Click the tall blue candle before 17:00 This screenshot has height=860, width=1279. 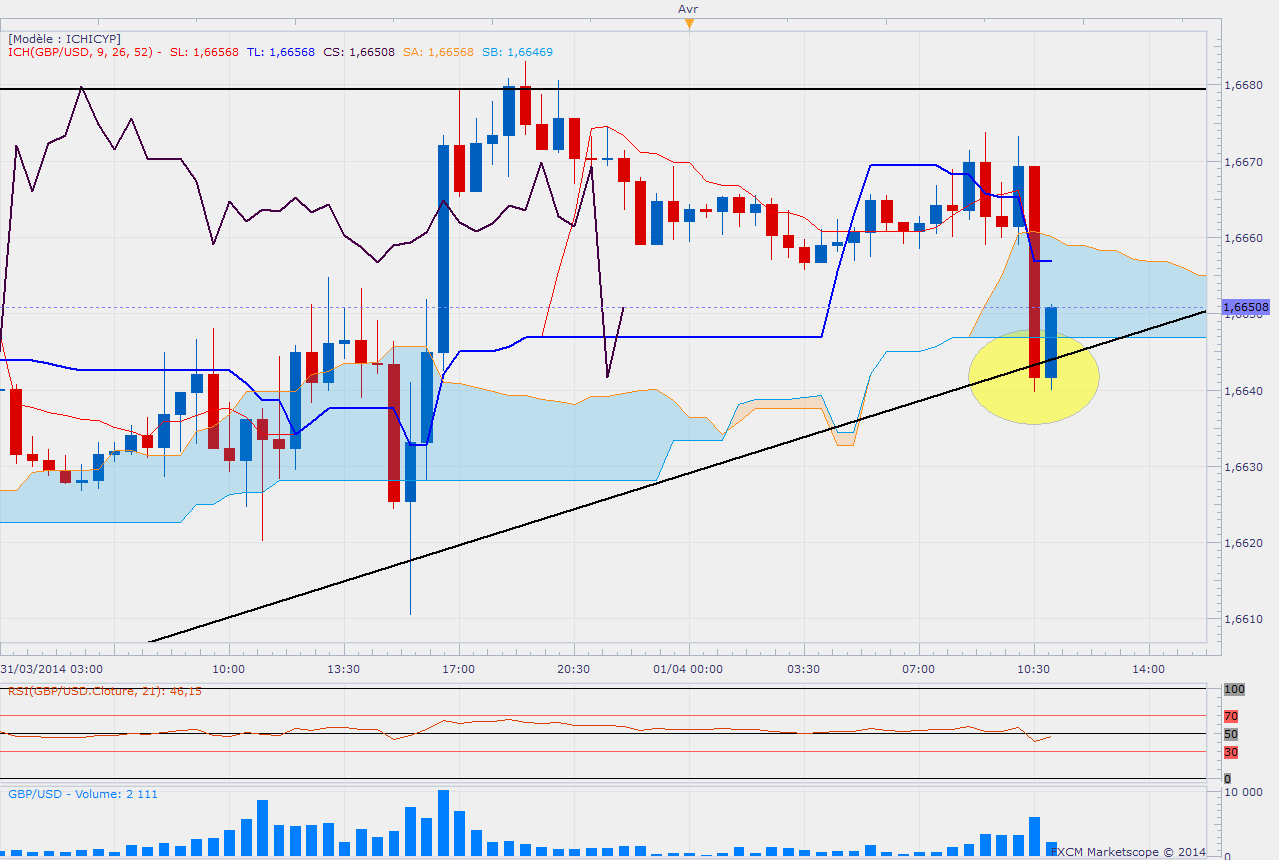click(x=443, y=248)
